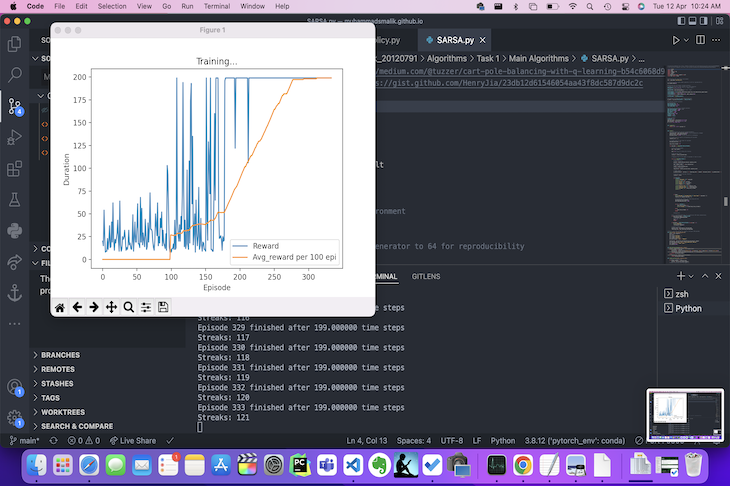Open the Run dropdown arrow beside play button
Image resolution: width=730 pixels, height=486 pixels.
coord(686,40)
